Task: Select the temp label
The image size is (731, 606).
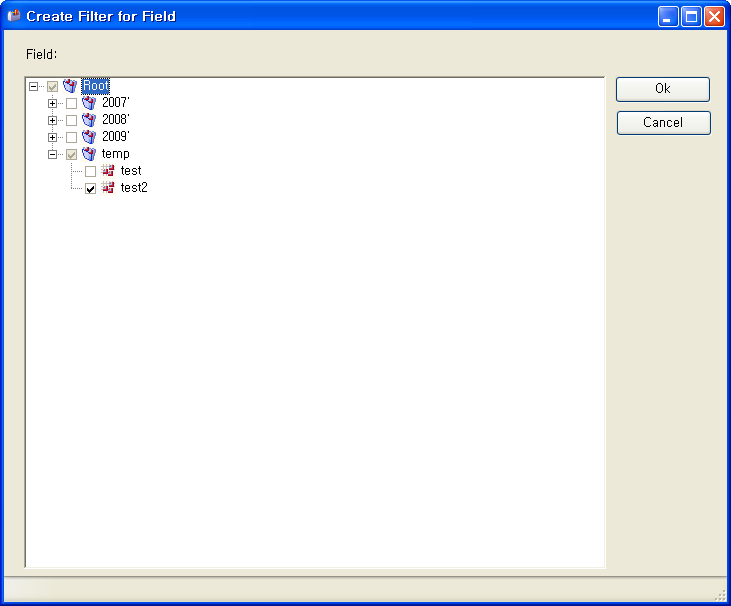Action: pos(116,154)
